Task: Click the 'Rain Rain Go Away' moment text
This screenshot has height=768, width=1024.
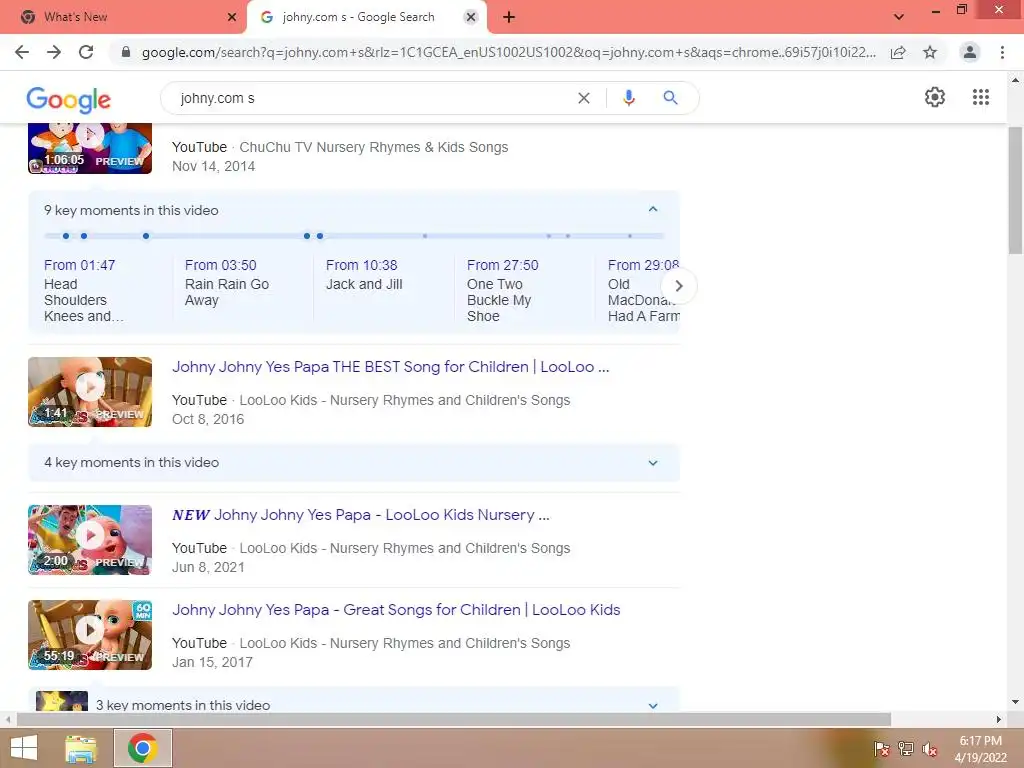Action: [227, 292]
